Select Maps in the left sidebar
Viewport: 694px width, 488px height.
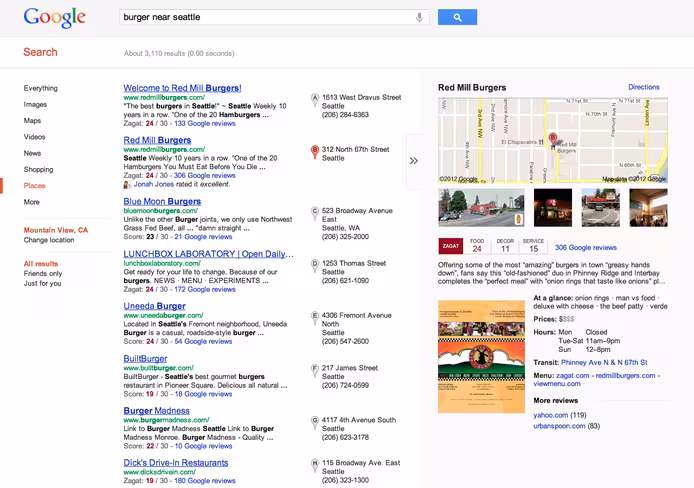point(32,120)
